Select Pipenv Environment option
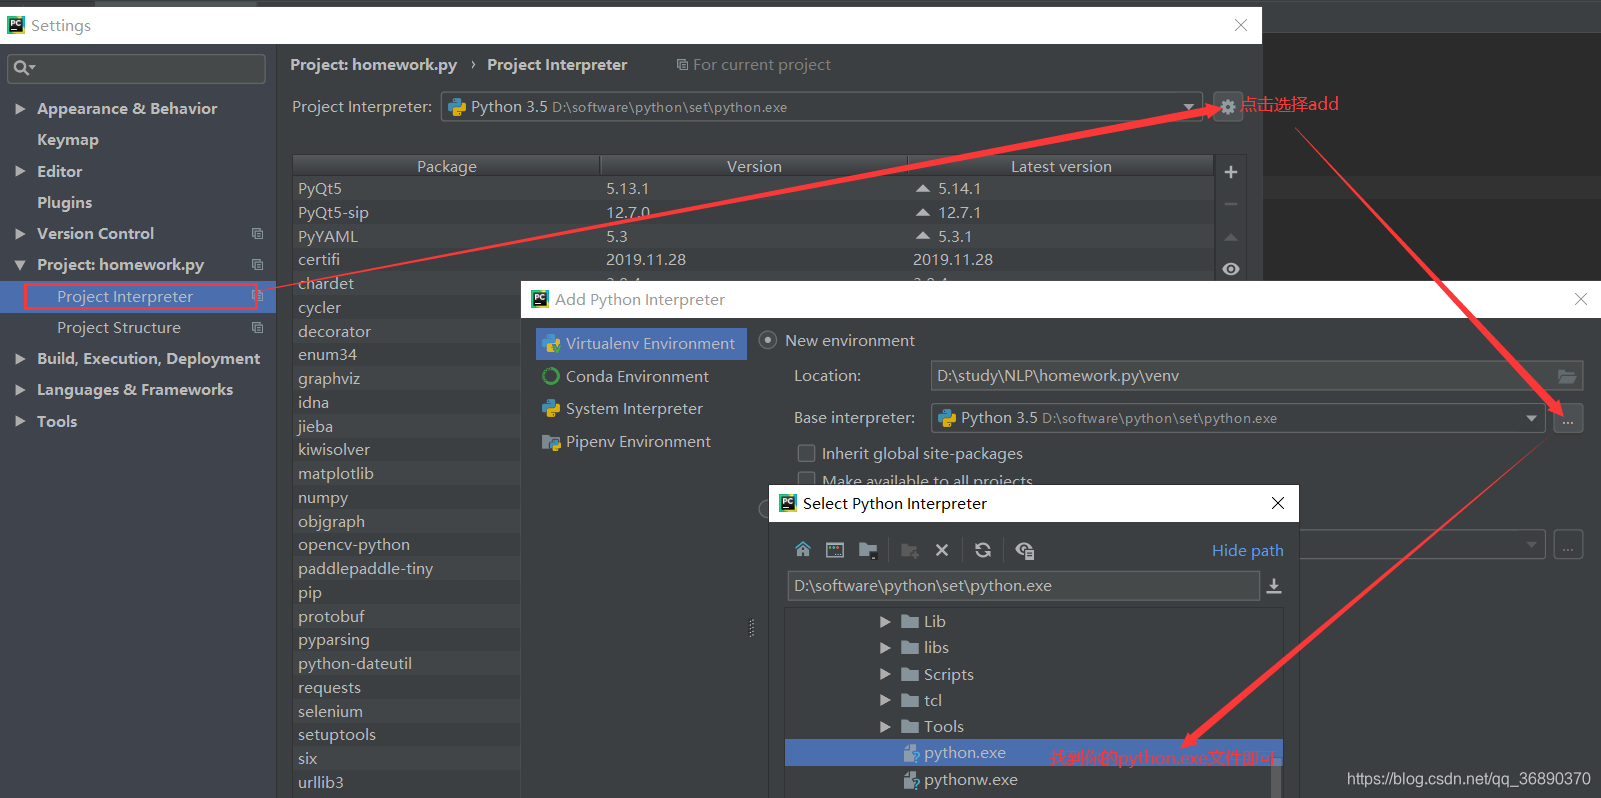1601x798 pixels. (x=641, y=442)
